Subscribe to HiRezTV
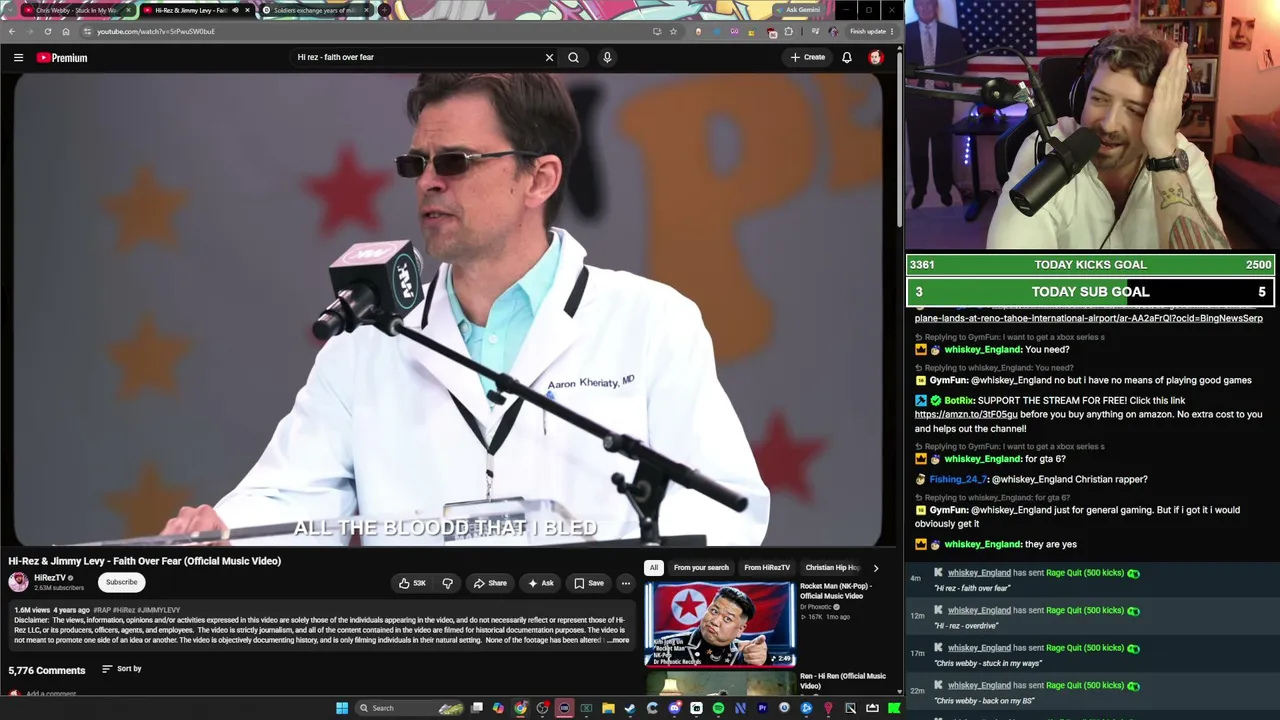Image resolution: width=1280 pixels, height=720 pixels. click(x=122, y=582)
